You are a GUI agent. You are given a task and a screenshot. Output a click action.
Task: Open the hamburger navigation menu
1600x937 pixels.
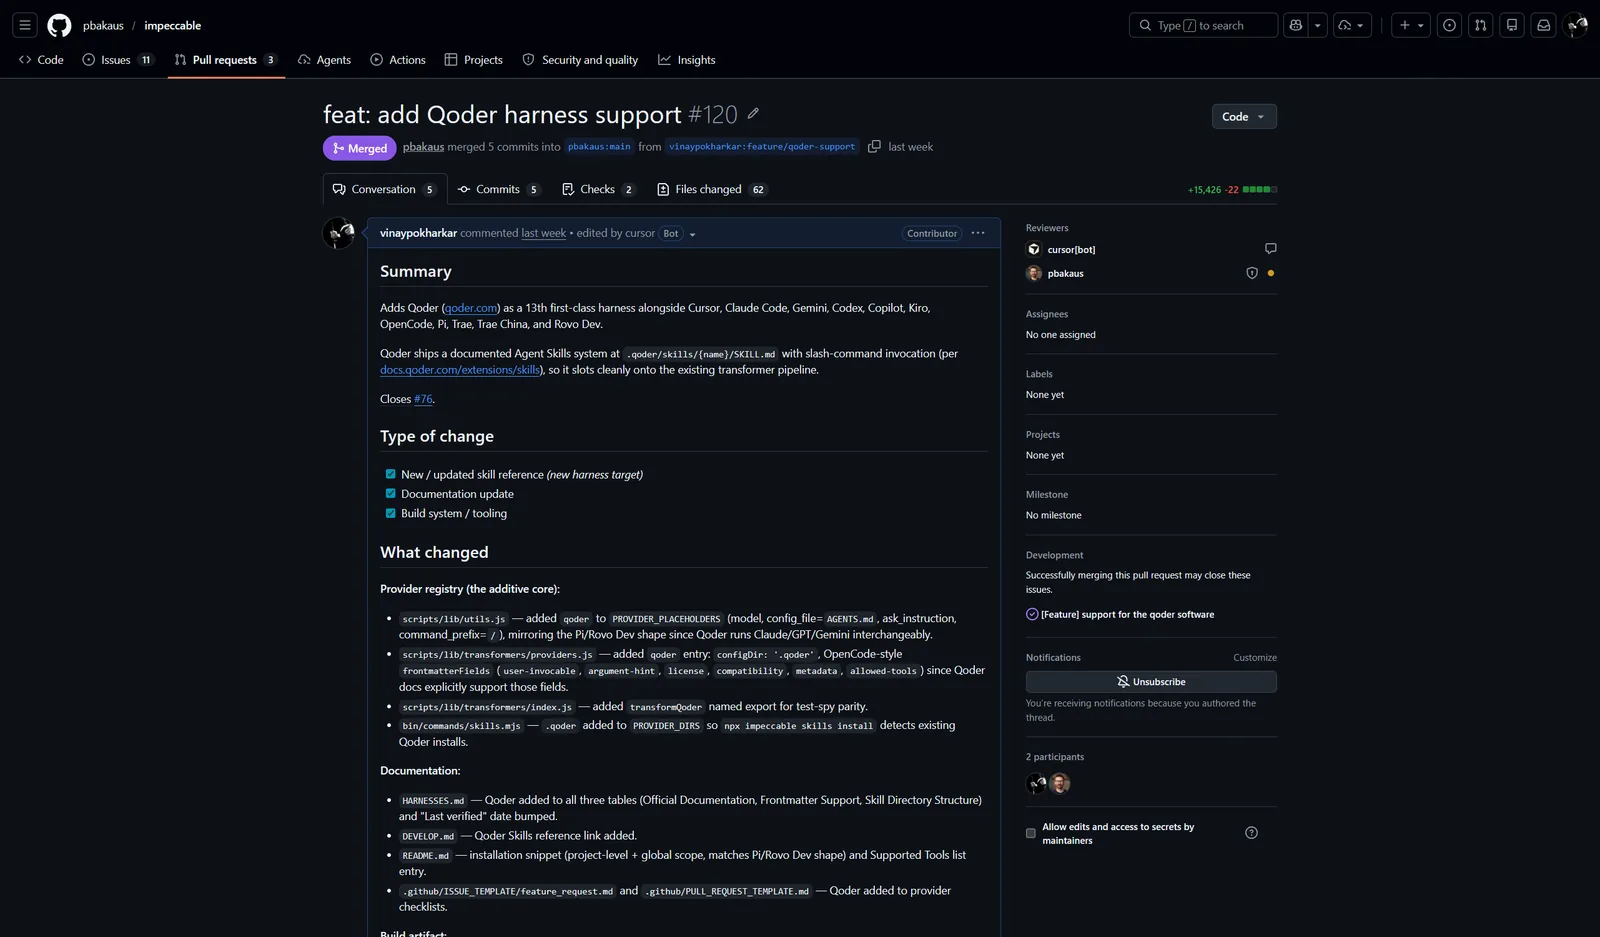tap(25, 25)
